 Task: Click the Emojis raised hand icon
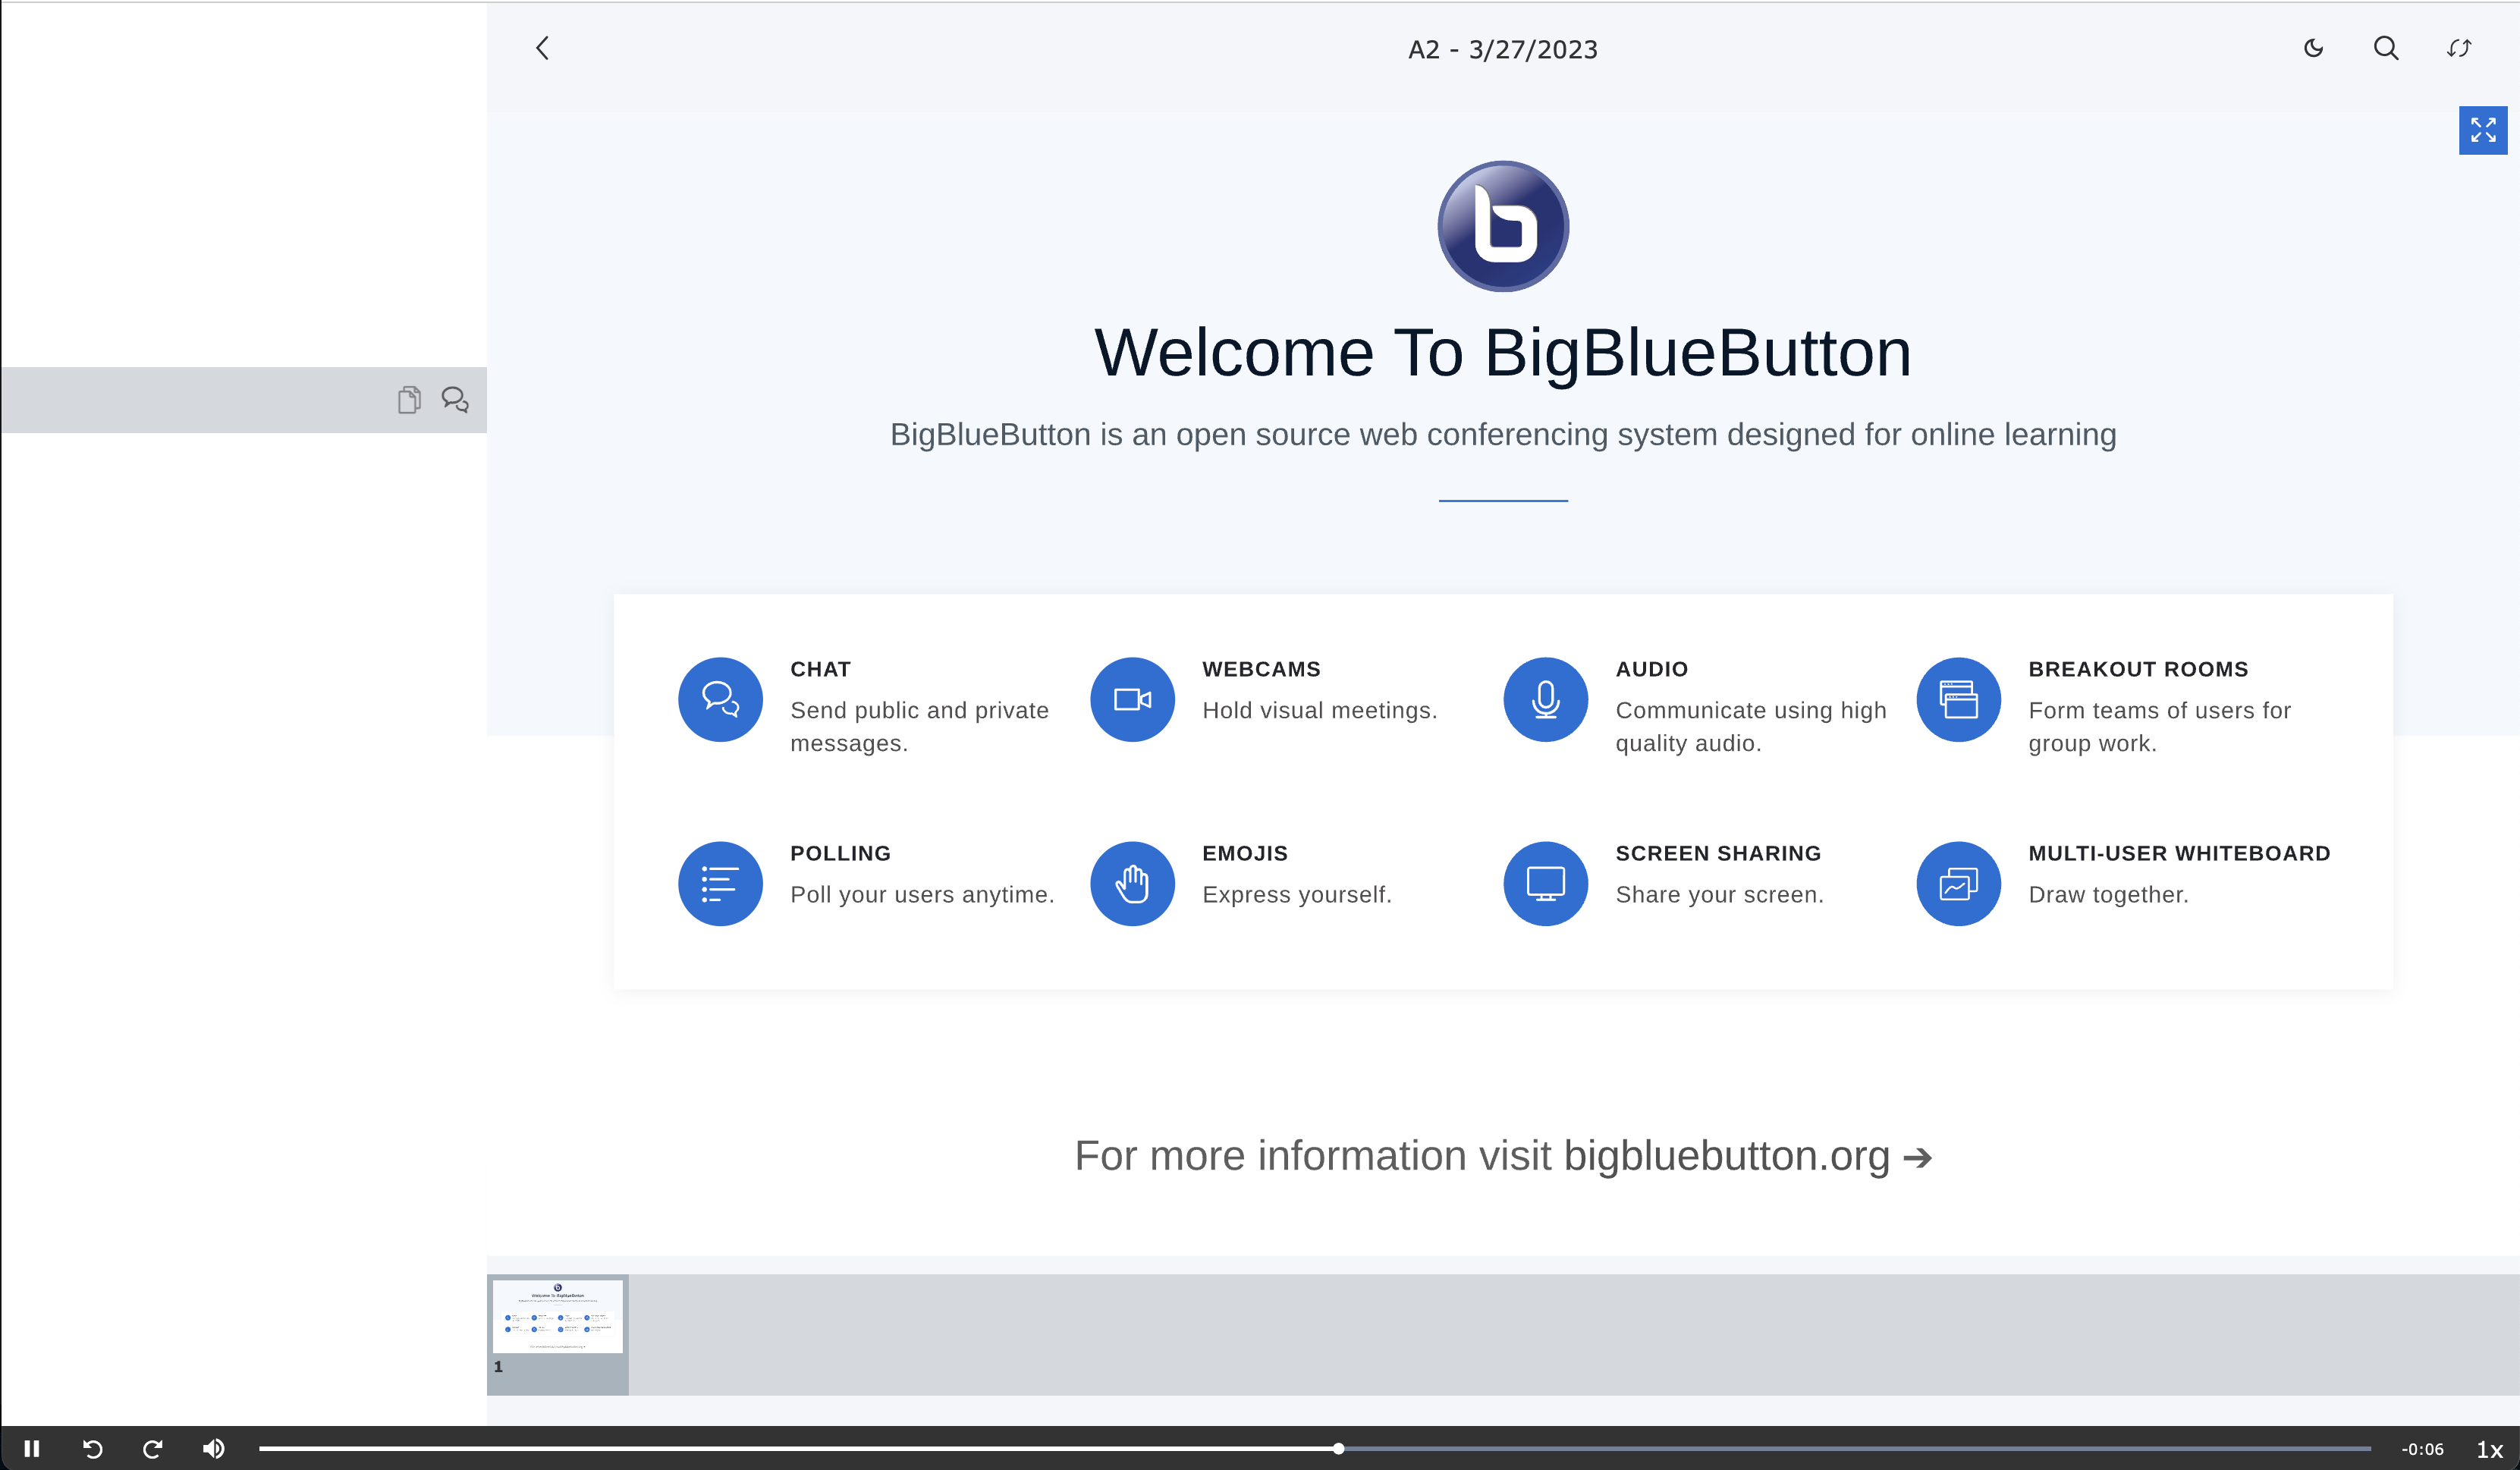[x=1132, y=883]
